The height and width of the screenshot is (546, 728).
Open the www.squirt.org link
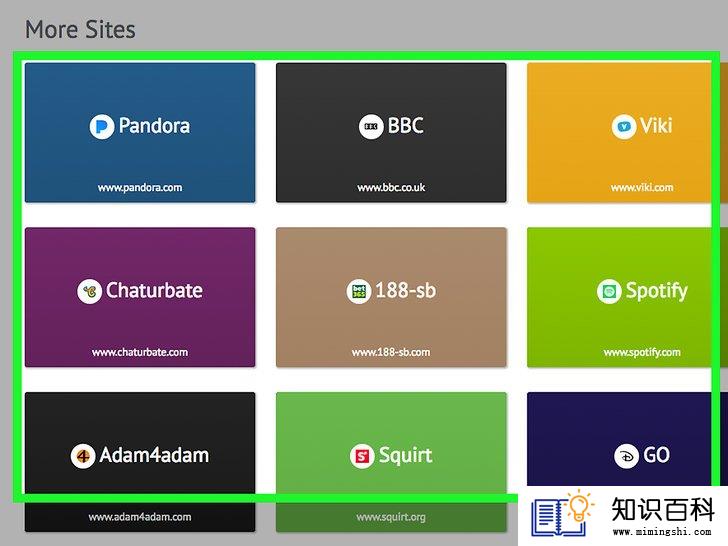[391, 517]
